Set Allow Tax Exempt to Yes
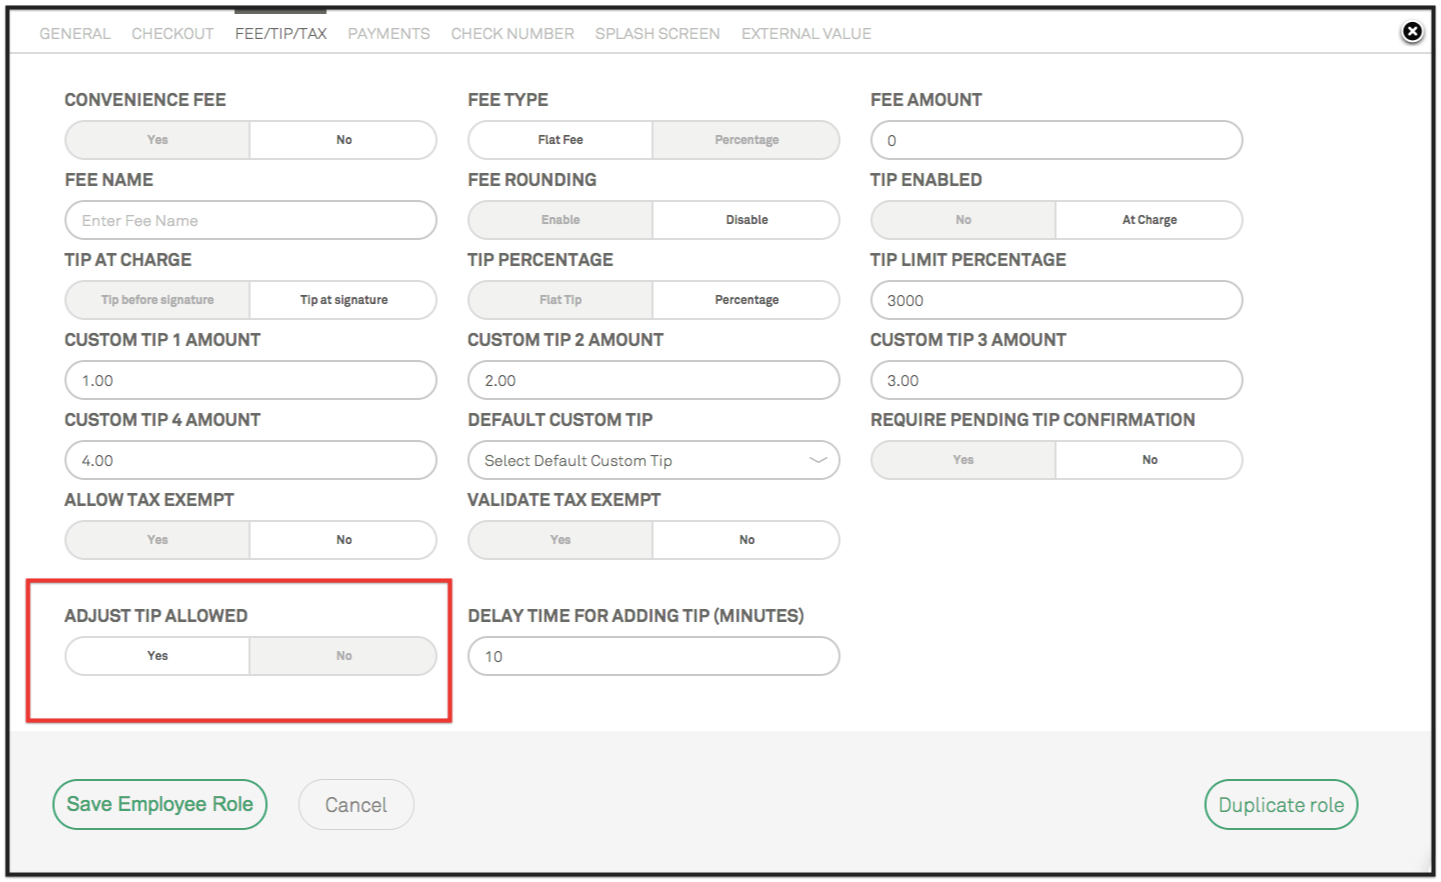1441x882 pixels. (x=158, y=540)
